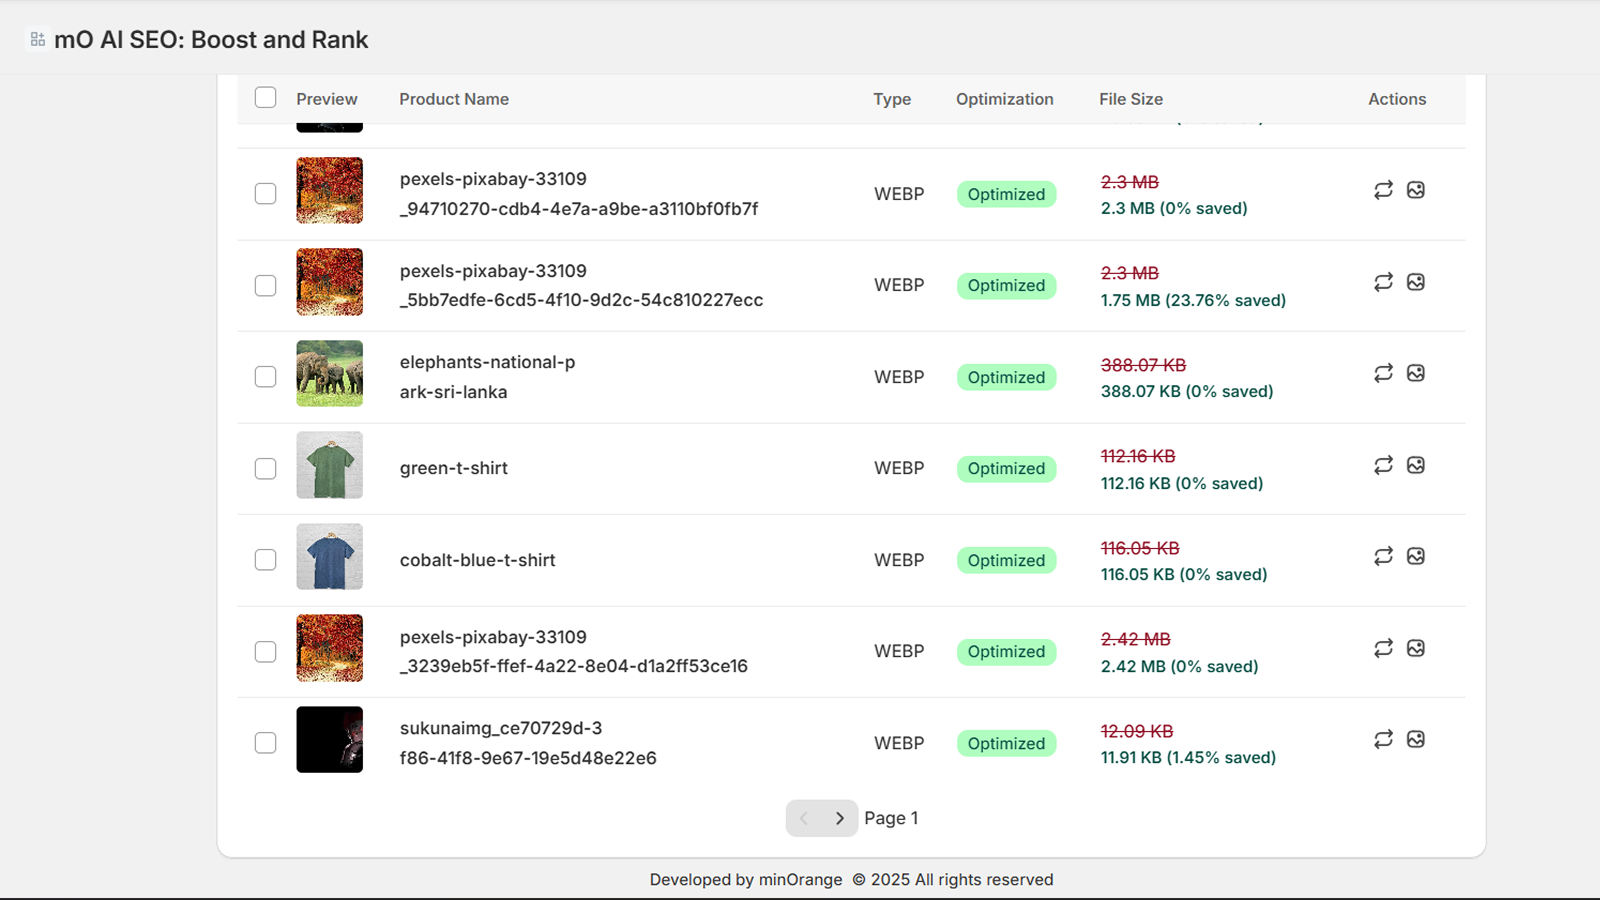Image resolution: width=1600 pixels, height=900 pixels.
Task: Click the re-optimize icon for green-t-shirt
Action: 1383,465
